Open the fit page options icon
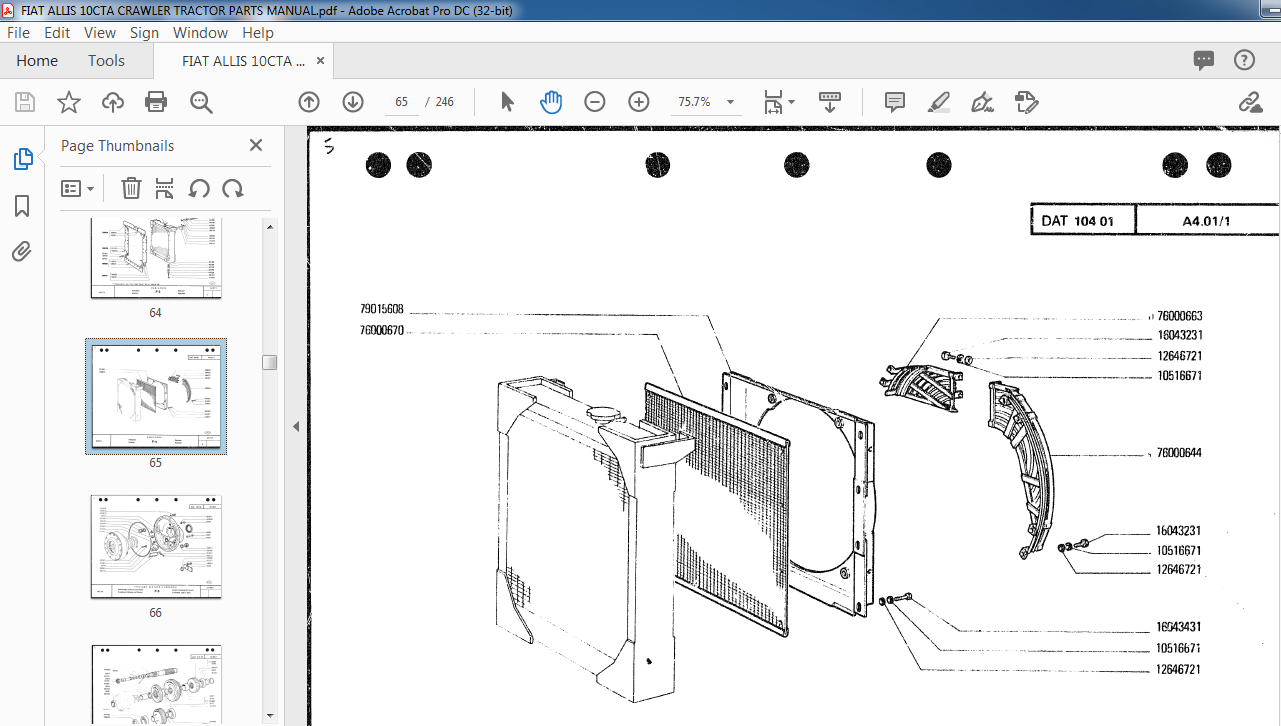Image resolution: width=1281 pixels, height=726 pixels. [779, 102]
